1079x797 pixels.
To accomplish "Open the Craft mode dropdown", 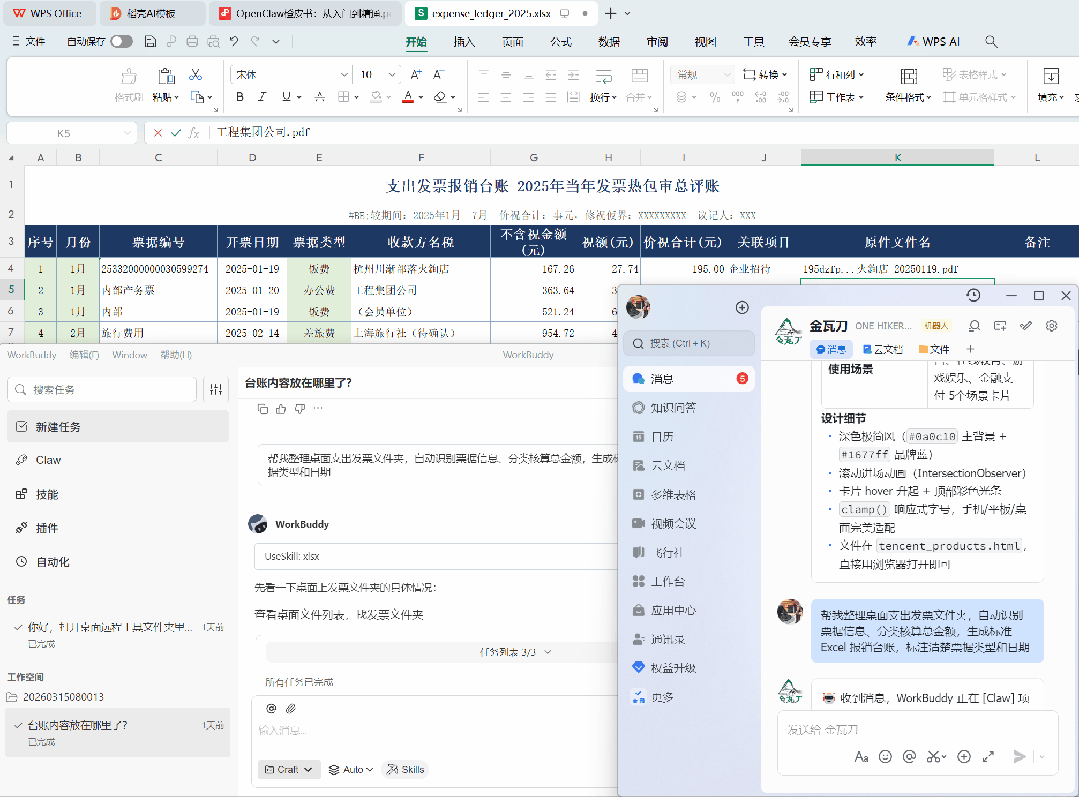I will 289,769.
